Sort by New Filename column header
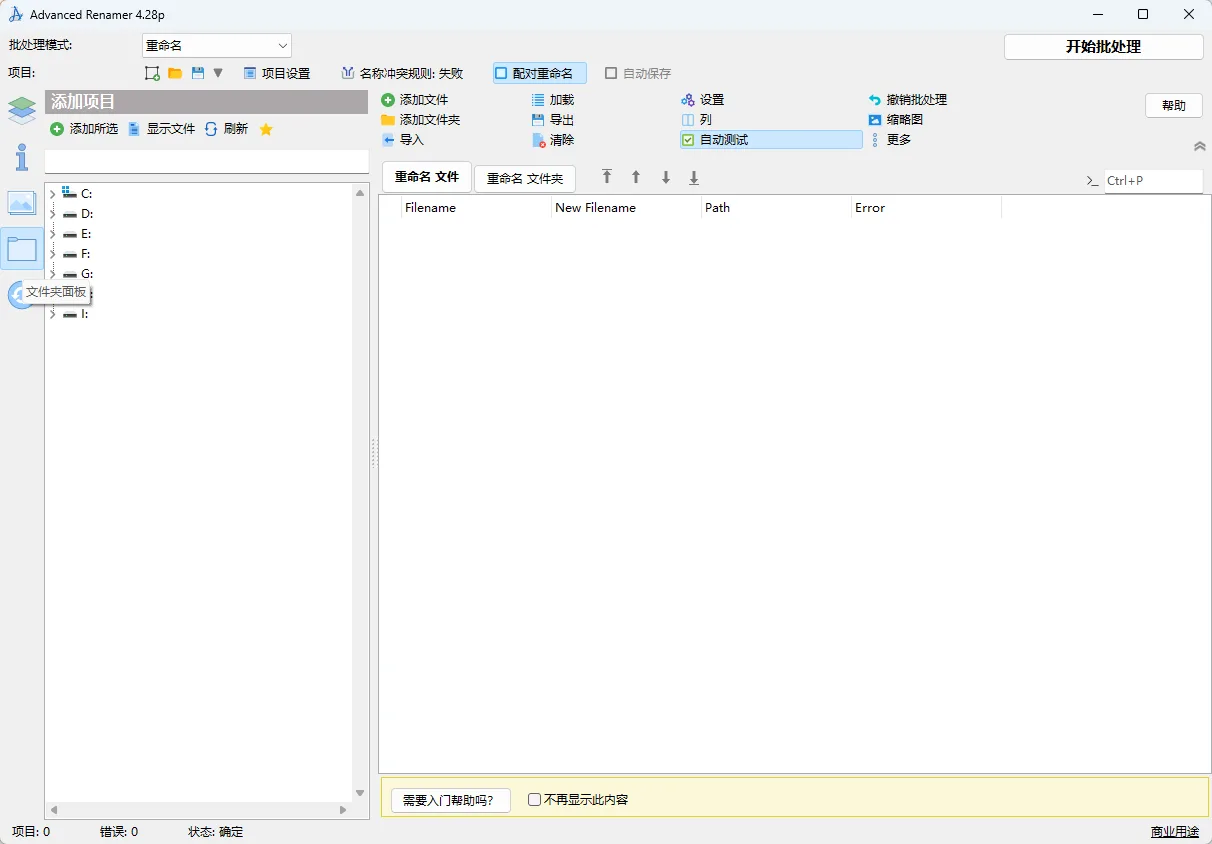 click(x=626, y=208)
